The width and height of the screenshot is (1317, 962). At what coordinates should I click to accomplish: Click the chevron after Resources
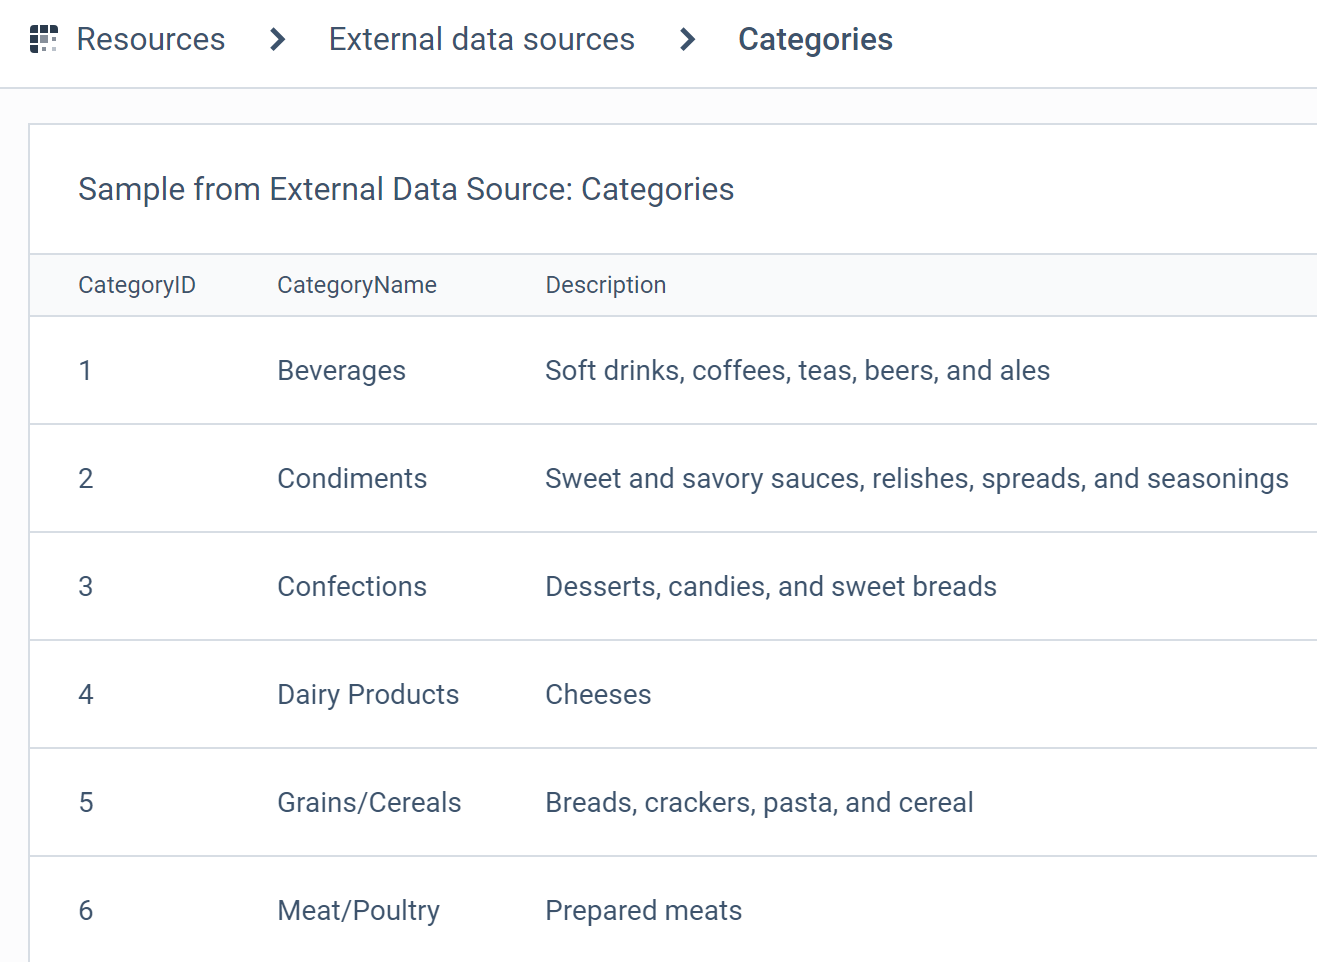(275, 41)
